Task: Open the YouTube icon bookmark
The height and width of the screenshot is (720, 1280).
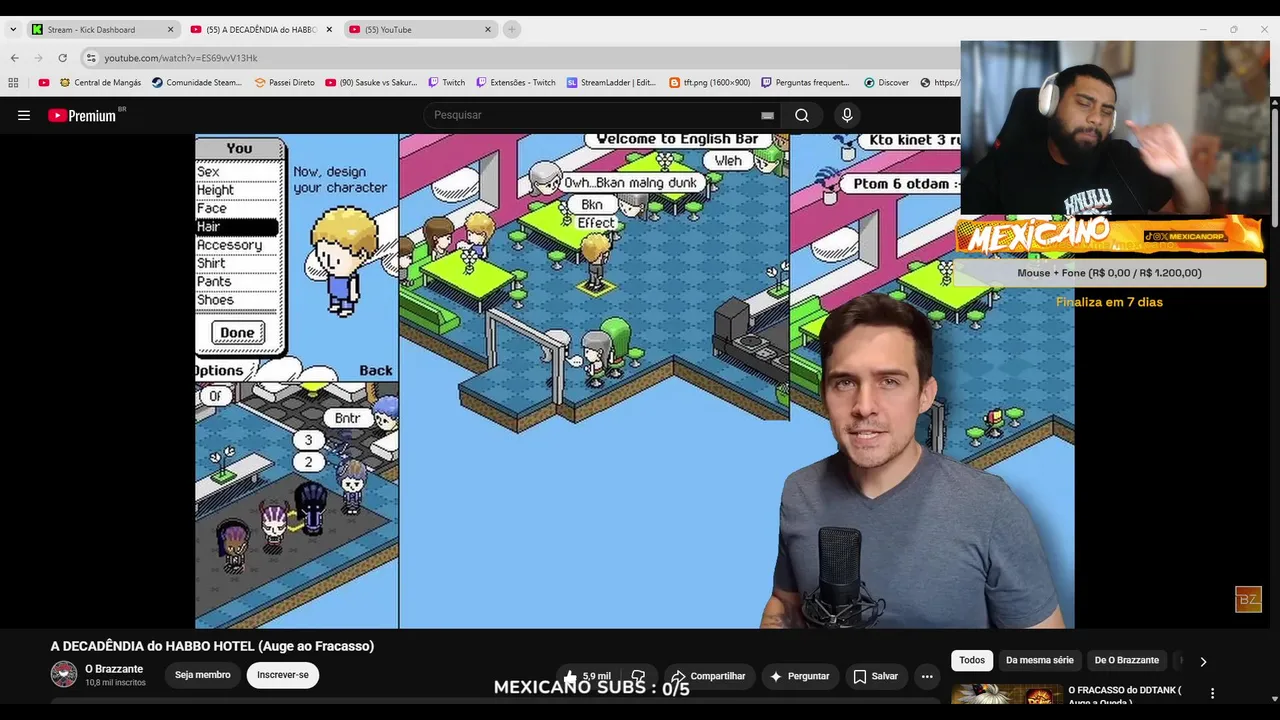Action: (x=44, y=83)
